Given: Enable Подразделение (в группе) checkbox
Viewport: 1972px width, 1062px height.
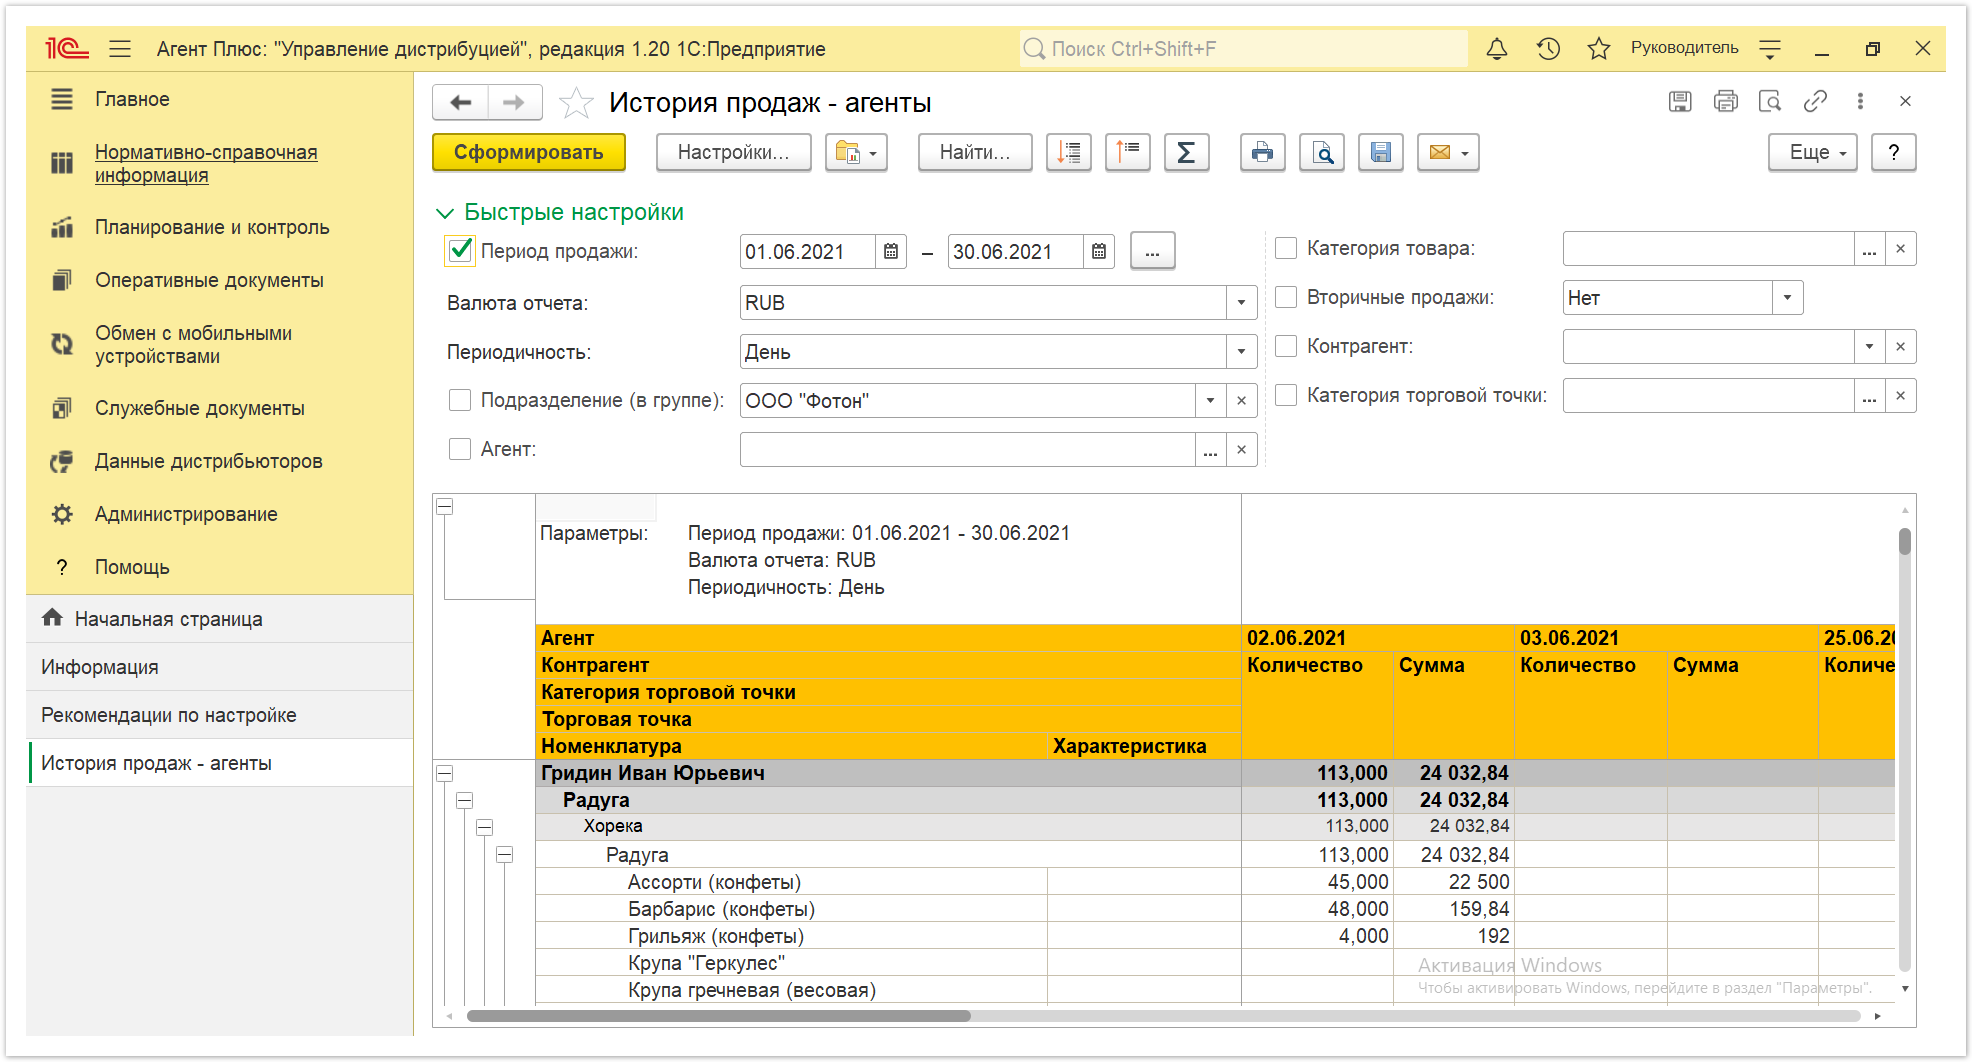Looking at the screenshot, I should point(460,400).
